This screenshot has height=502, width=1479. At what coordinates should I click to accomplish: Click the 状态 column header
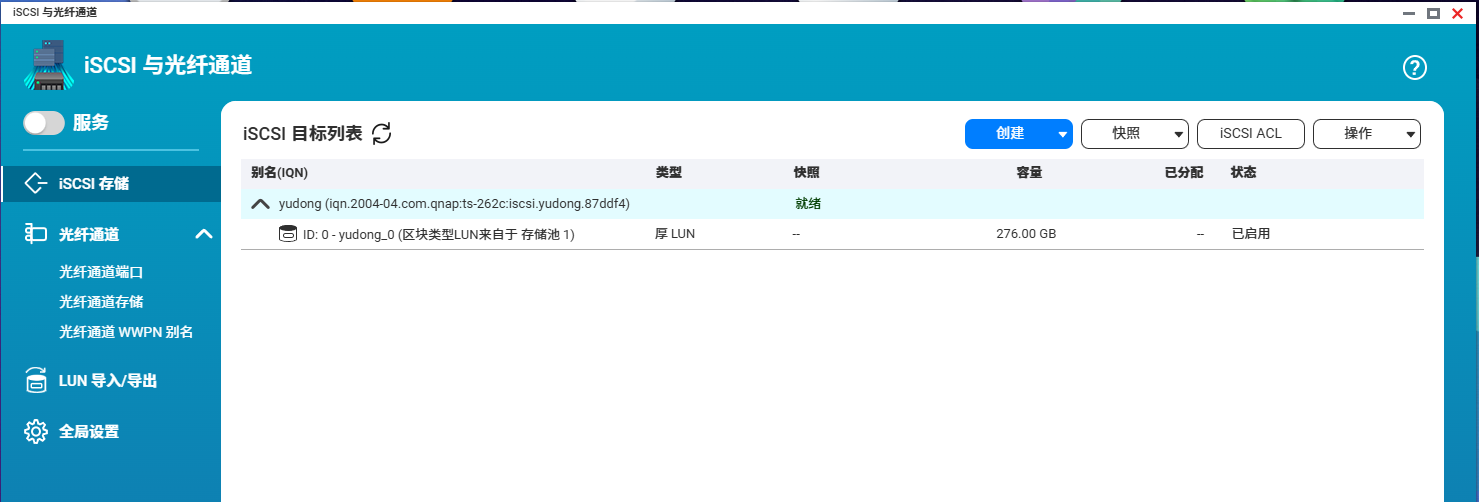[x=1243, y=172]
